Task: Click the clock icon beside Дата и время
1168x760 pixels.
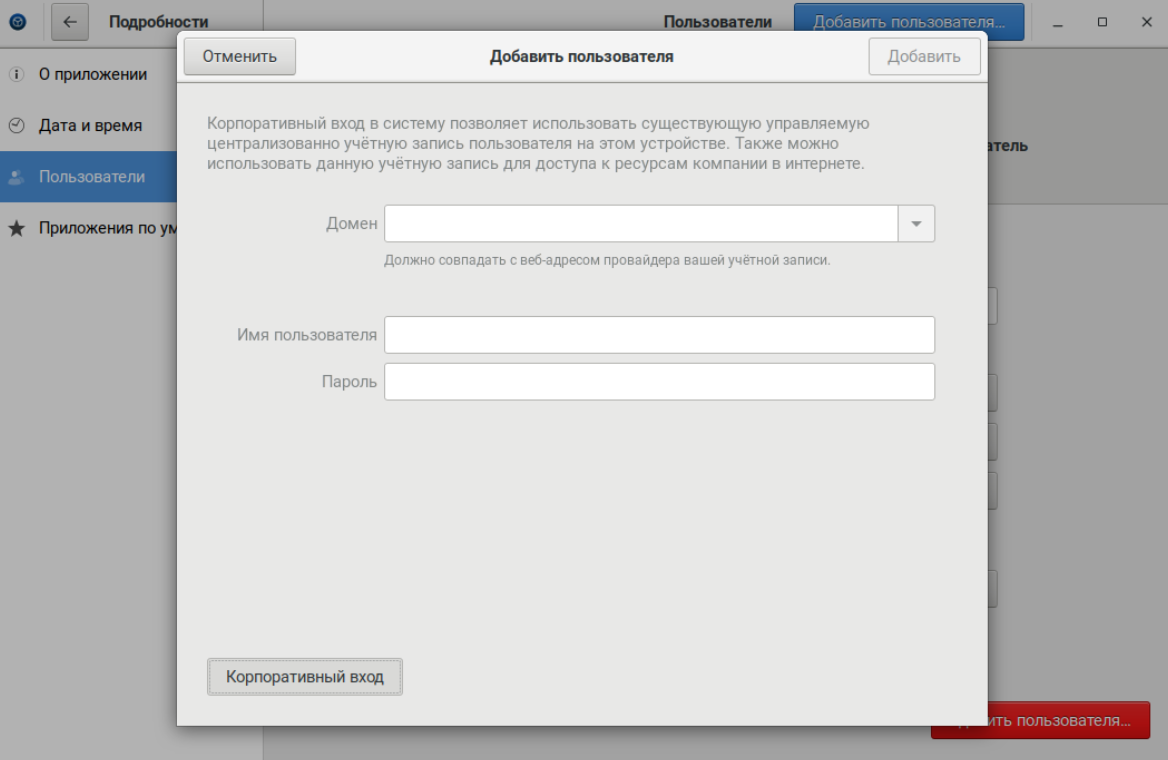Action: point(16,126)
